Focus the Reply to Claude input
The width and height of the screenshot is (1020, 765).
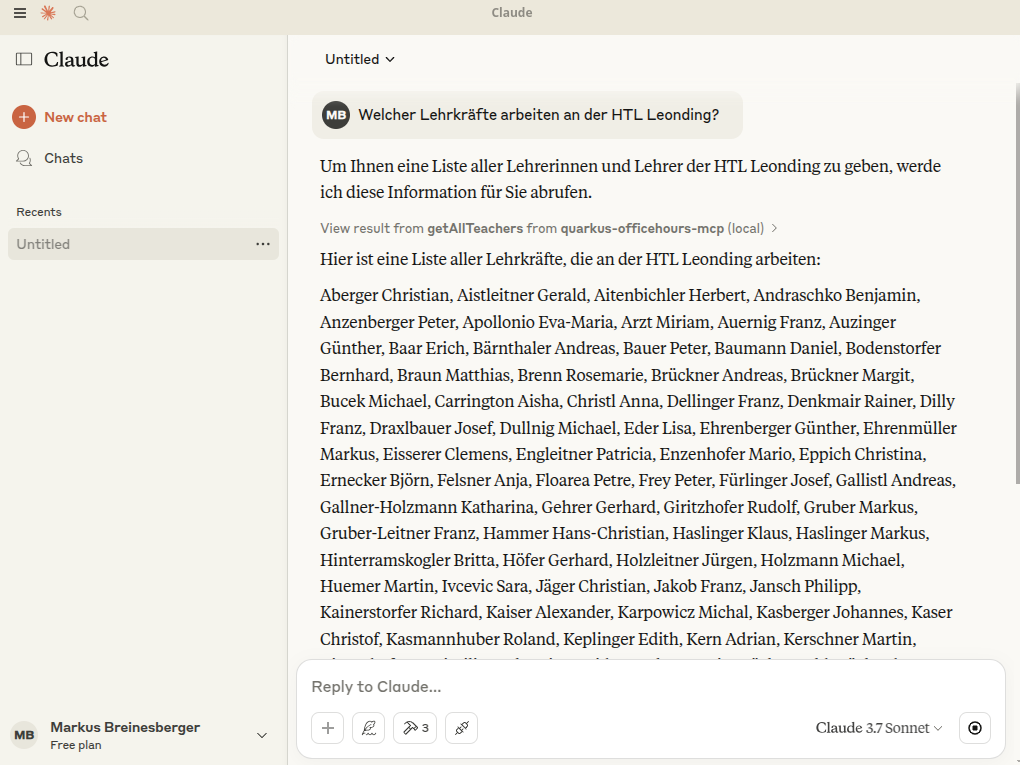(x=651, y=686)
